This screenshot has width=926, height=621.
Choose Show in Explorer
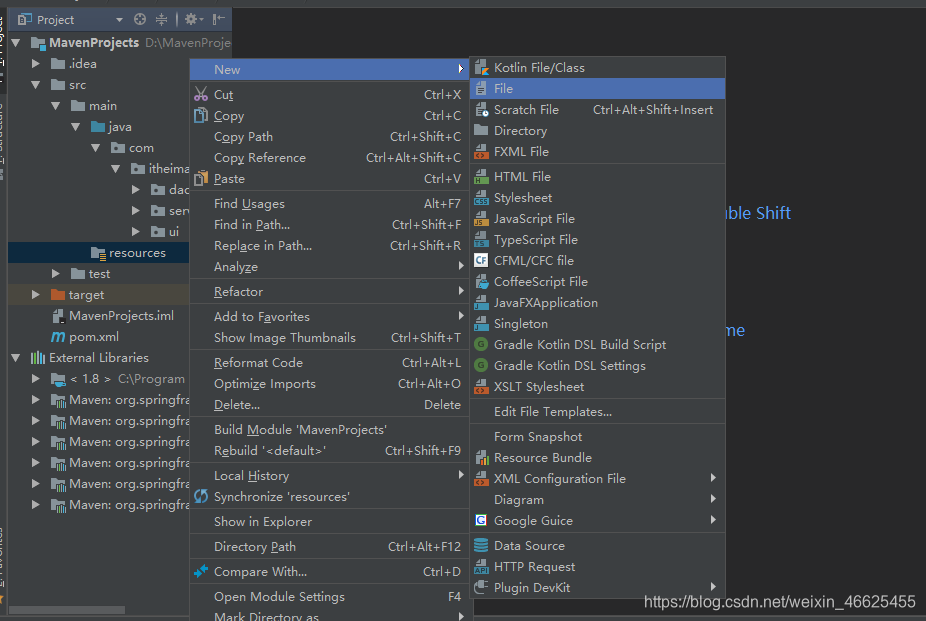click(x=330, y=522)
